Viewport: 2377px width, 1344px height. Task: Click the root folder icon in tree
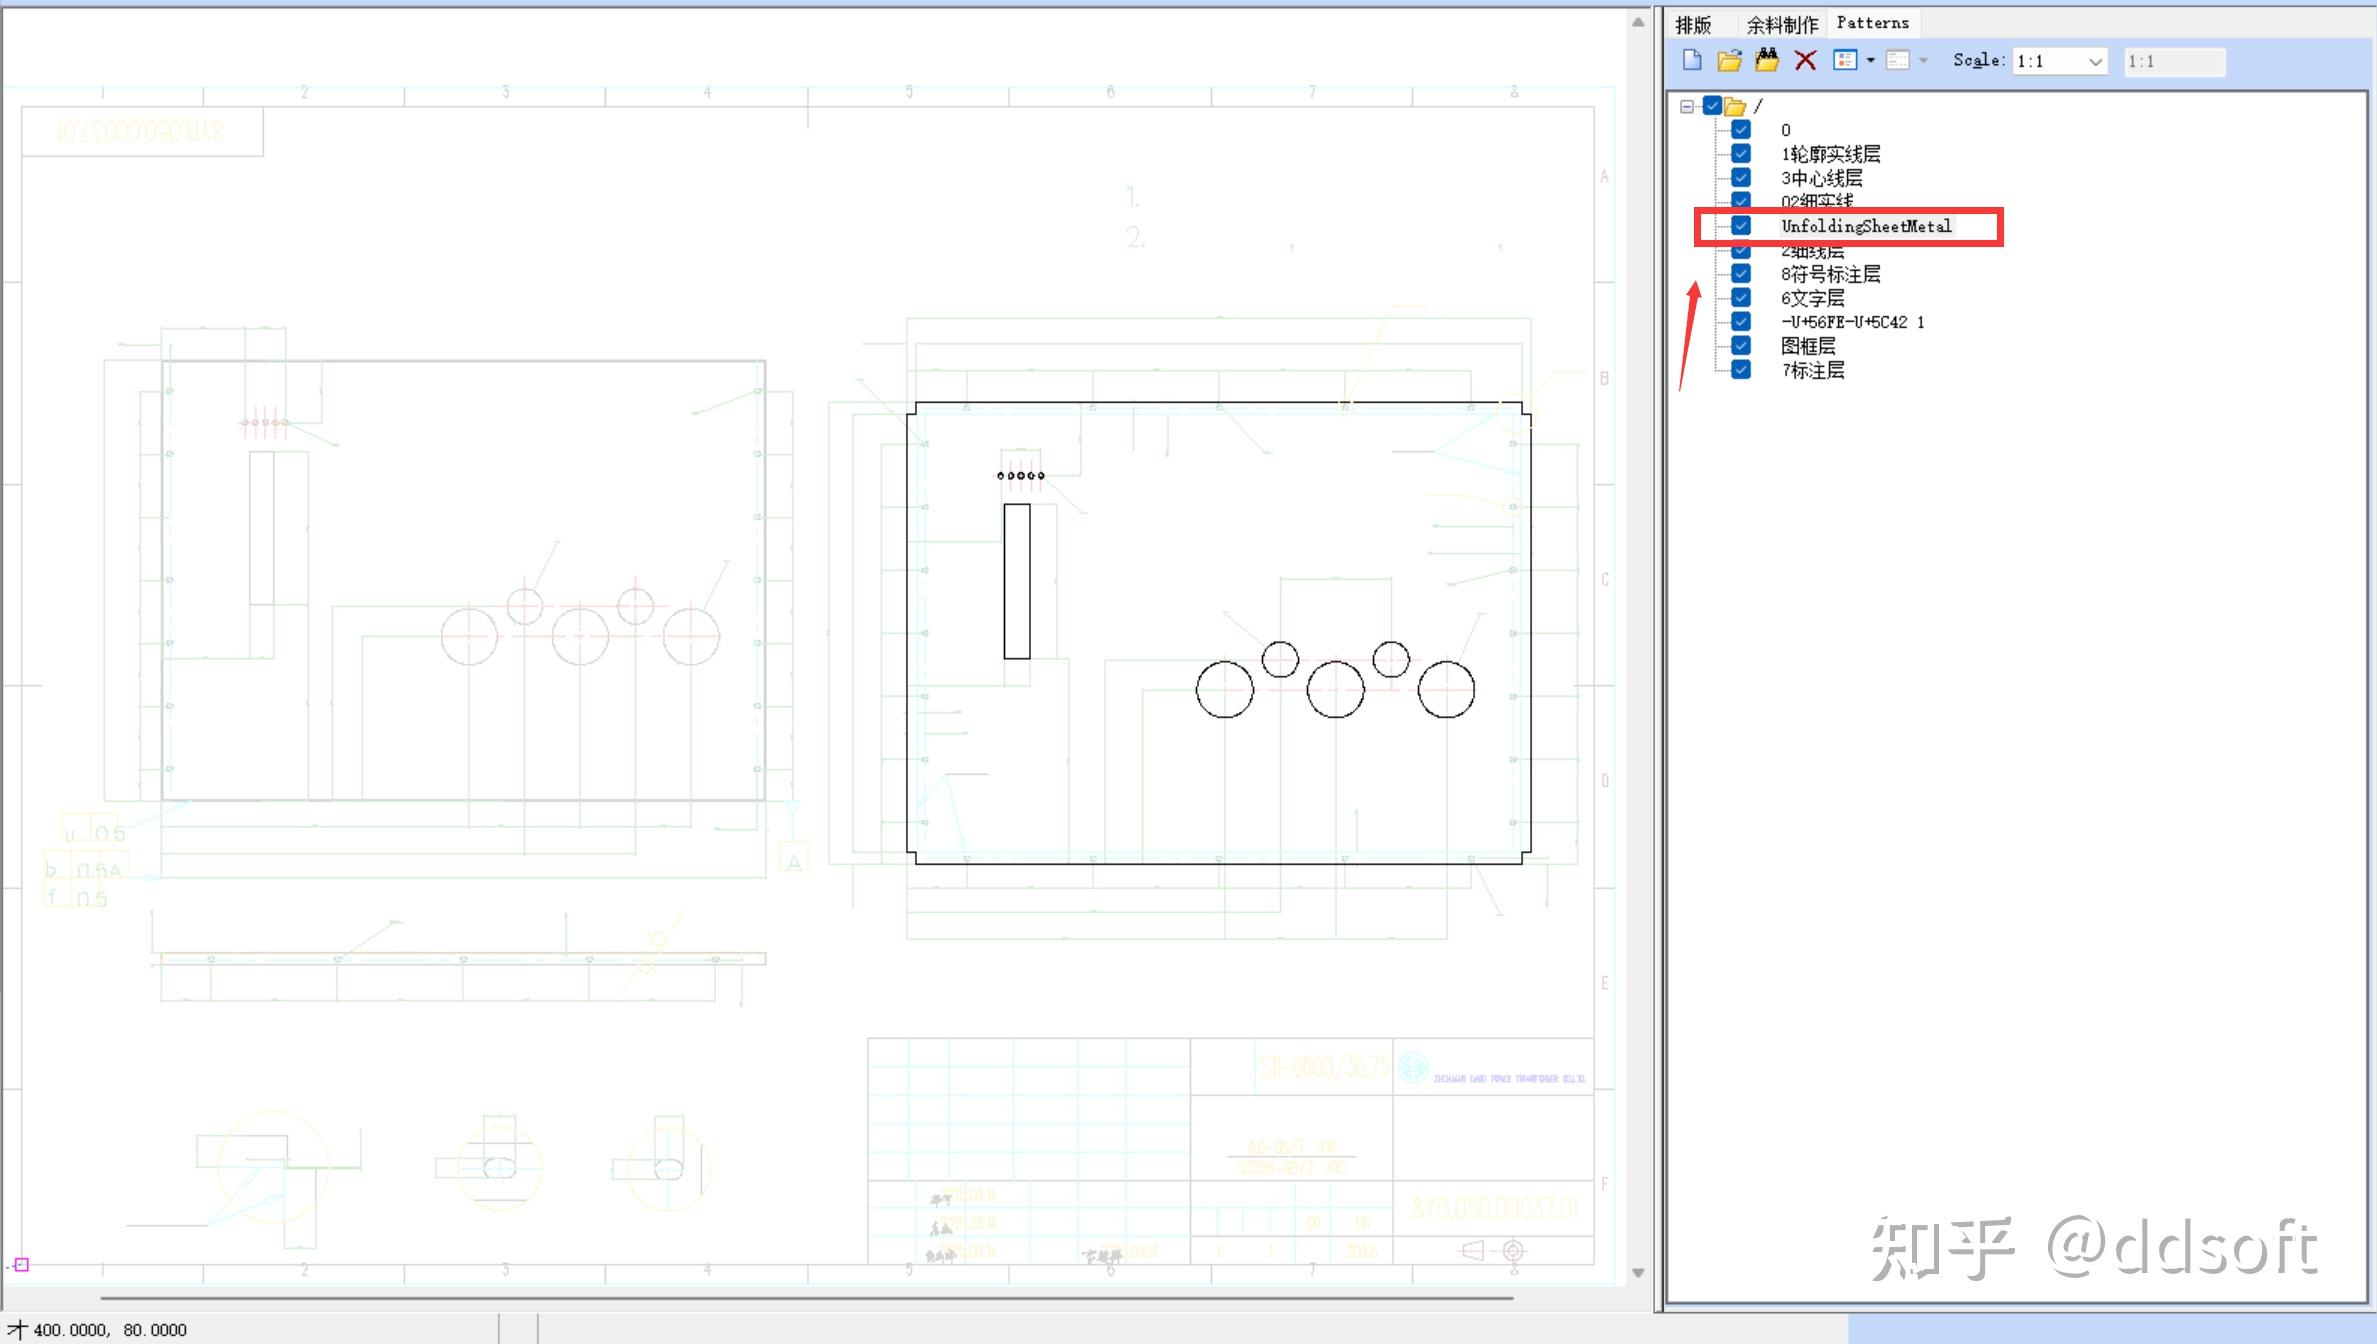1735,106
